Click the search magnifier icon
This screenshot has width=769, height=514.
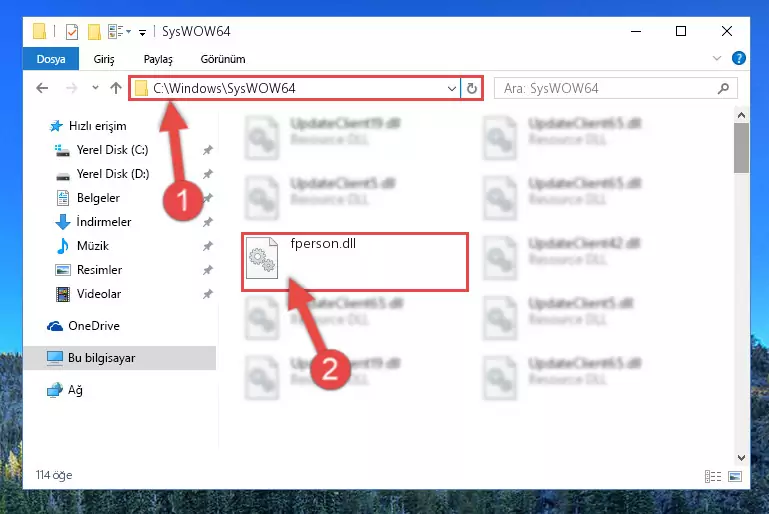(x=723, y=88)
